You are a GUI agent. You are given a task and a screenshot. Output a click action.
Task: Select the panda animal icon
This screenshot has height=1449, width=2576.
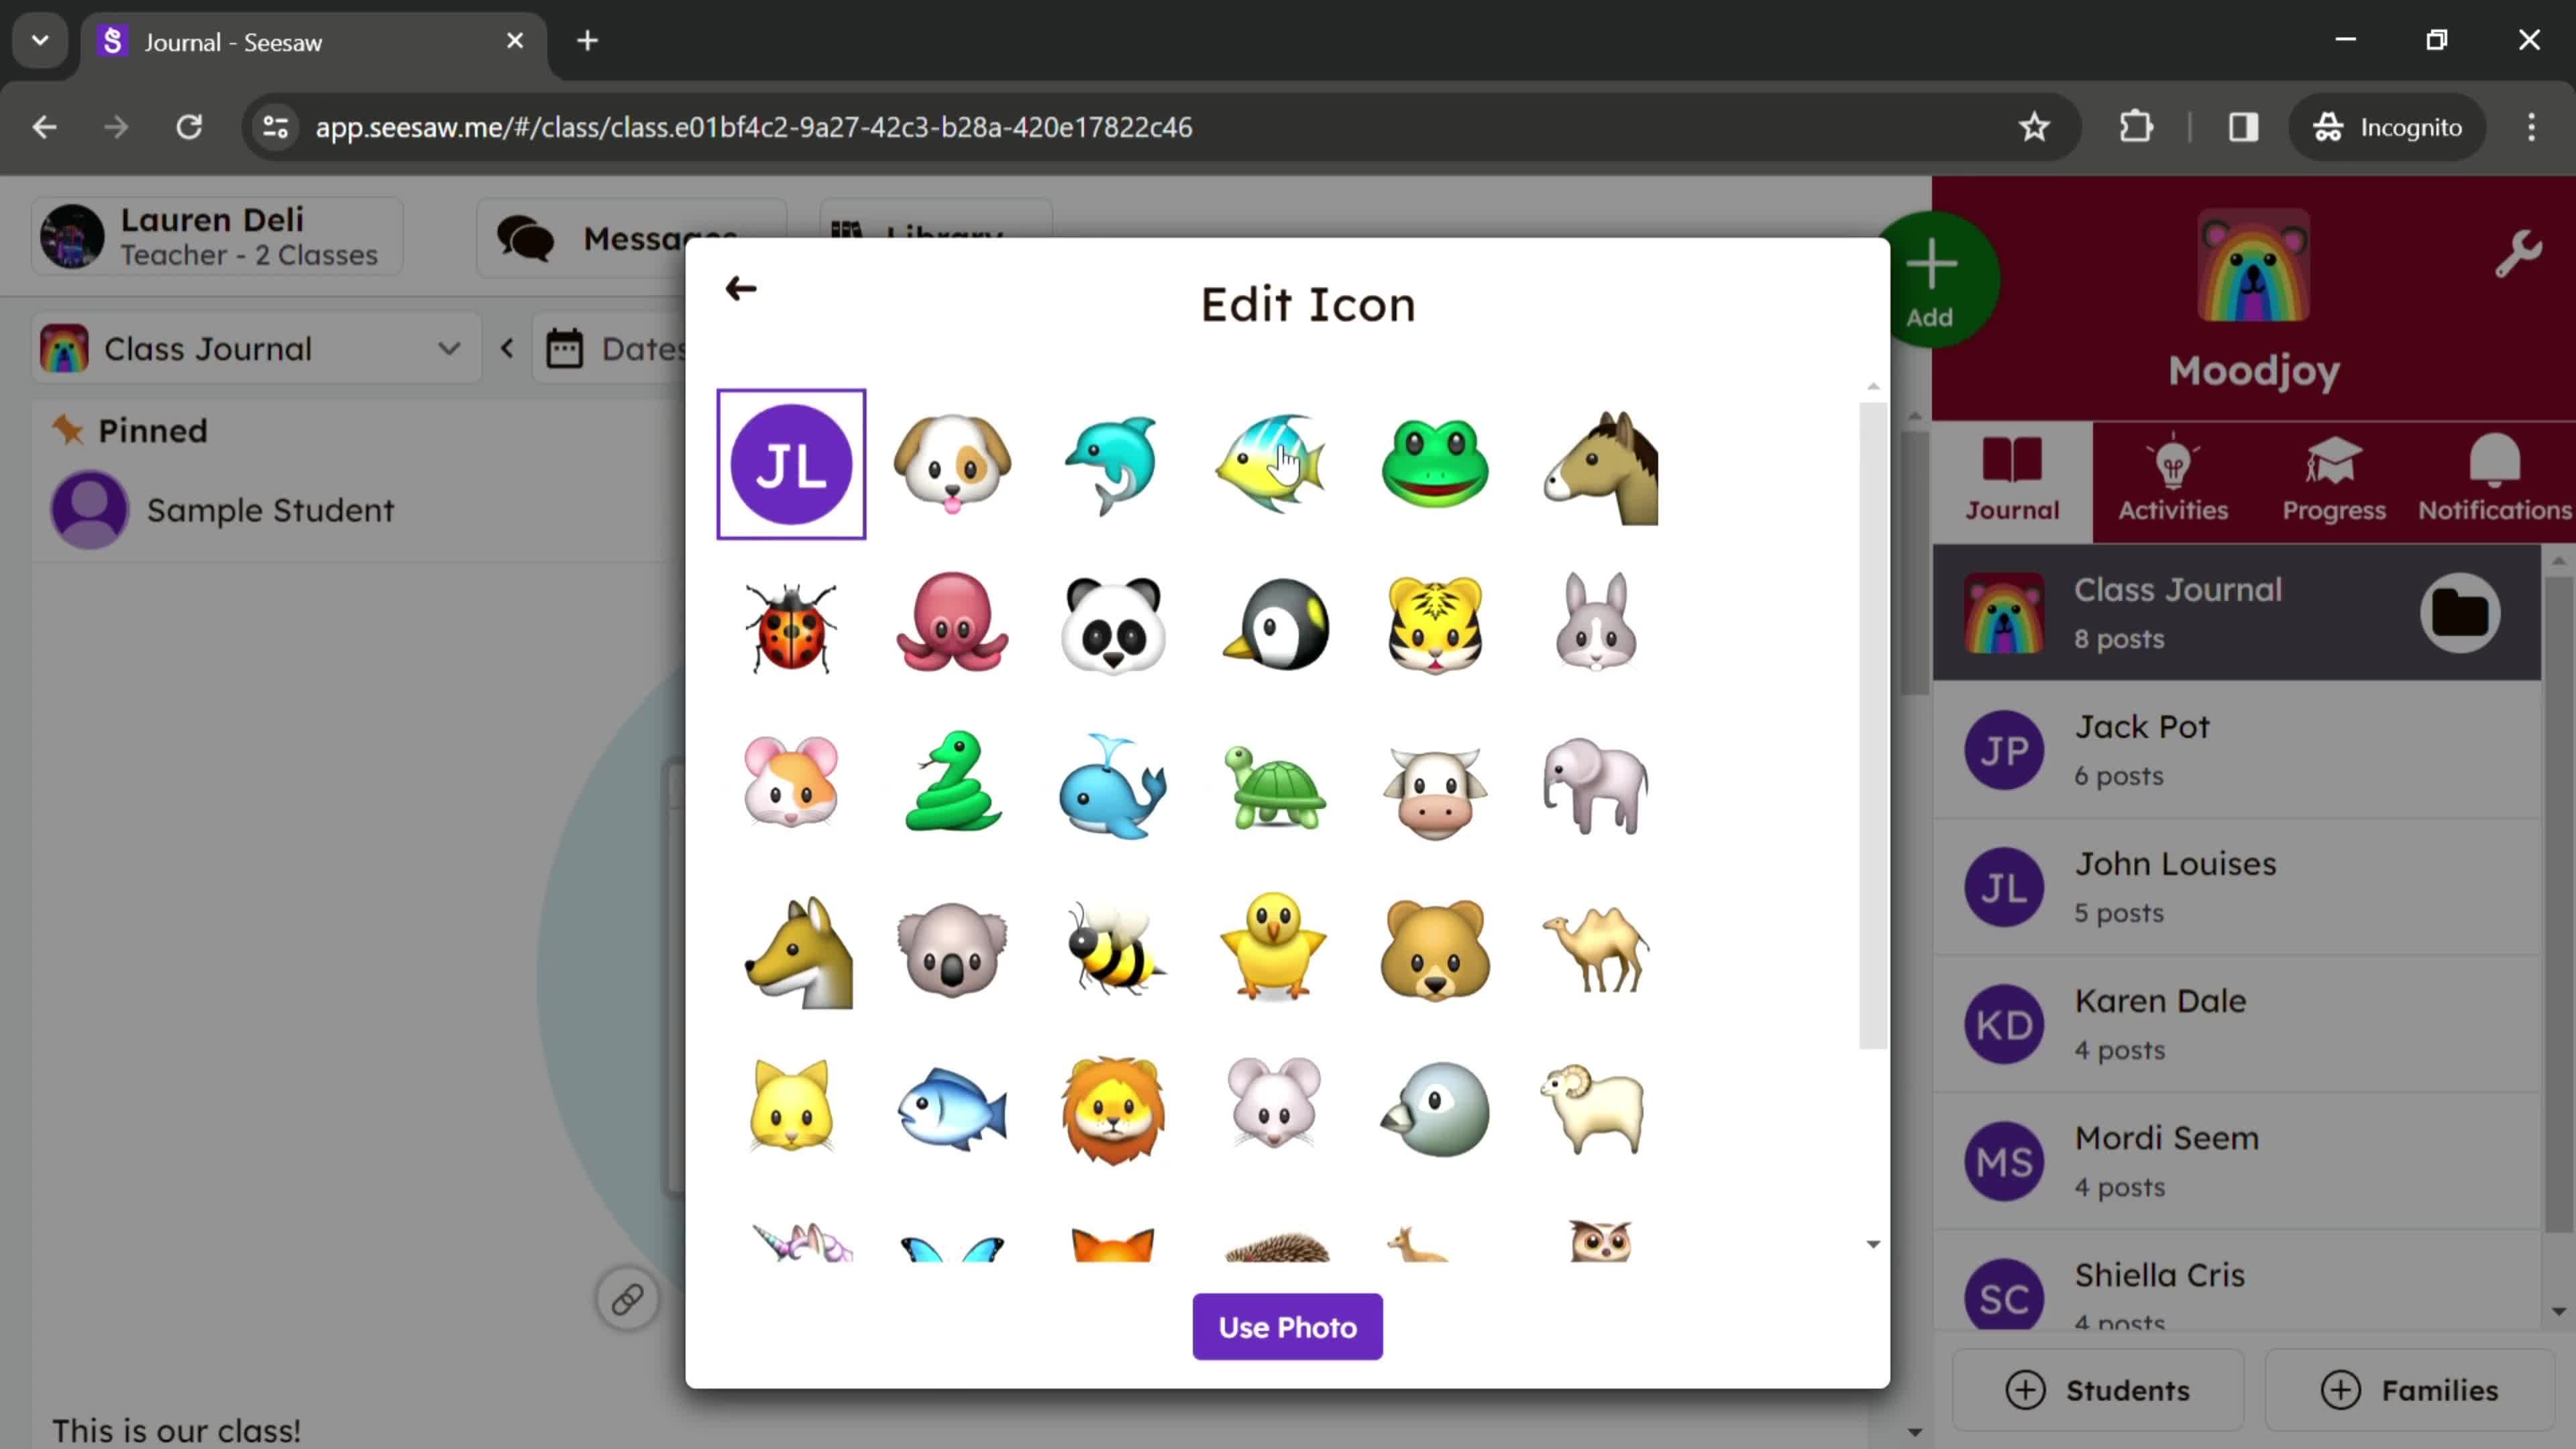coord(1115,623)
